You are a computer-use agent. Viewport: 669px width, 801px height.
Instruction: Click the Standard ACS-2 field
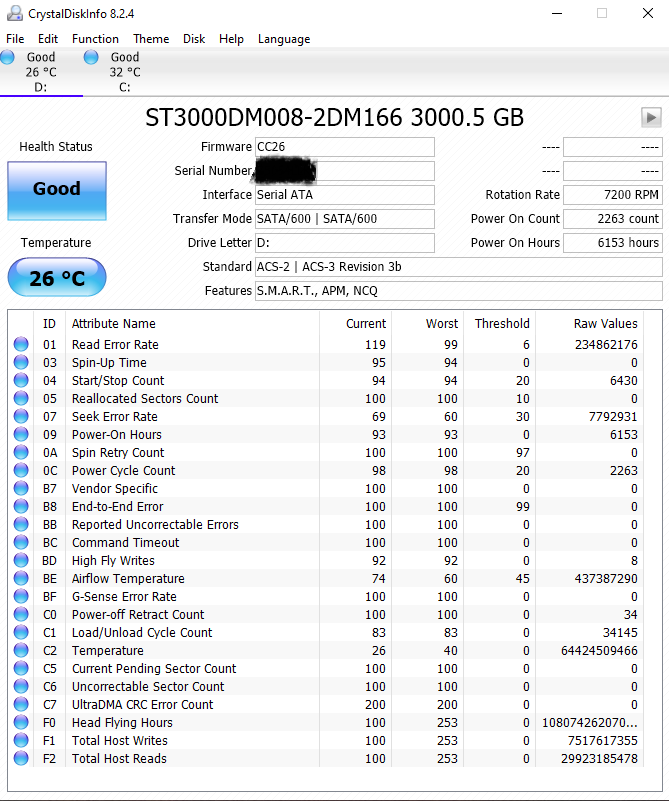point(459,267)
